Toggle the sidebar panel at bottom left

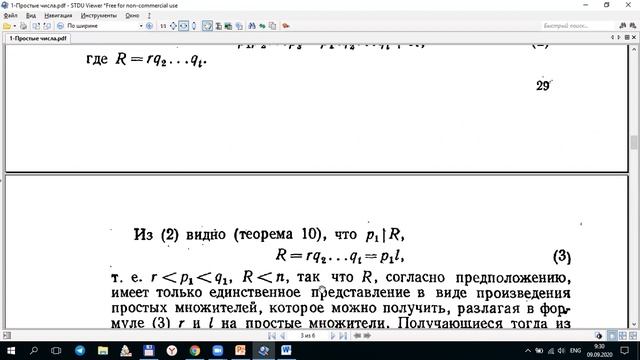7,336
